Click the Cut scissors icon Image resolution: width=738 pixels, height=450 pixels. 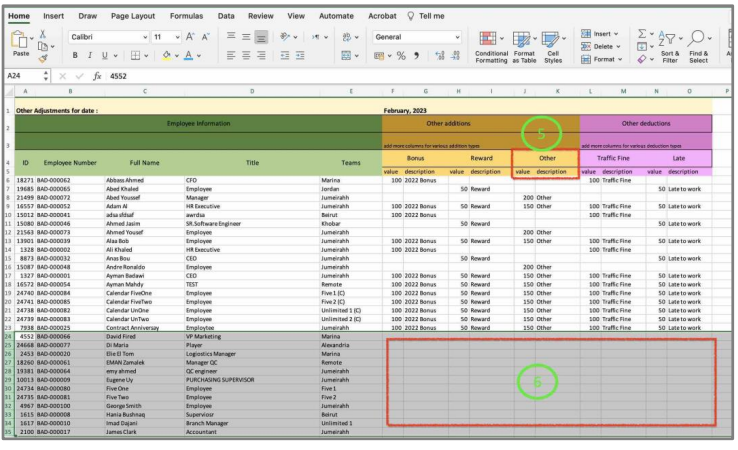(x=44, y=36)
